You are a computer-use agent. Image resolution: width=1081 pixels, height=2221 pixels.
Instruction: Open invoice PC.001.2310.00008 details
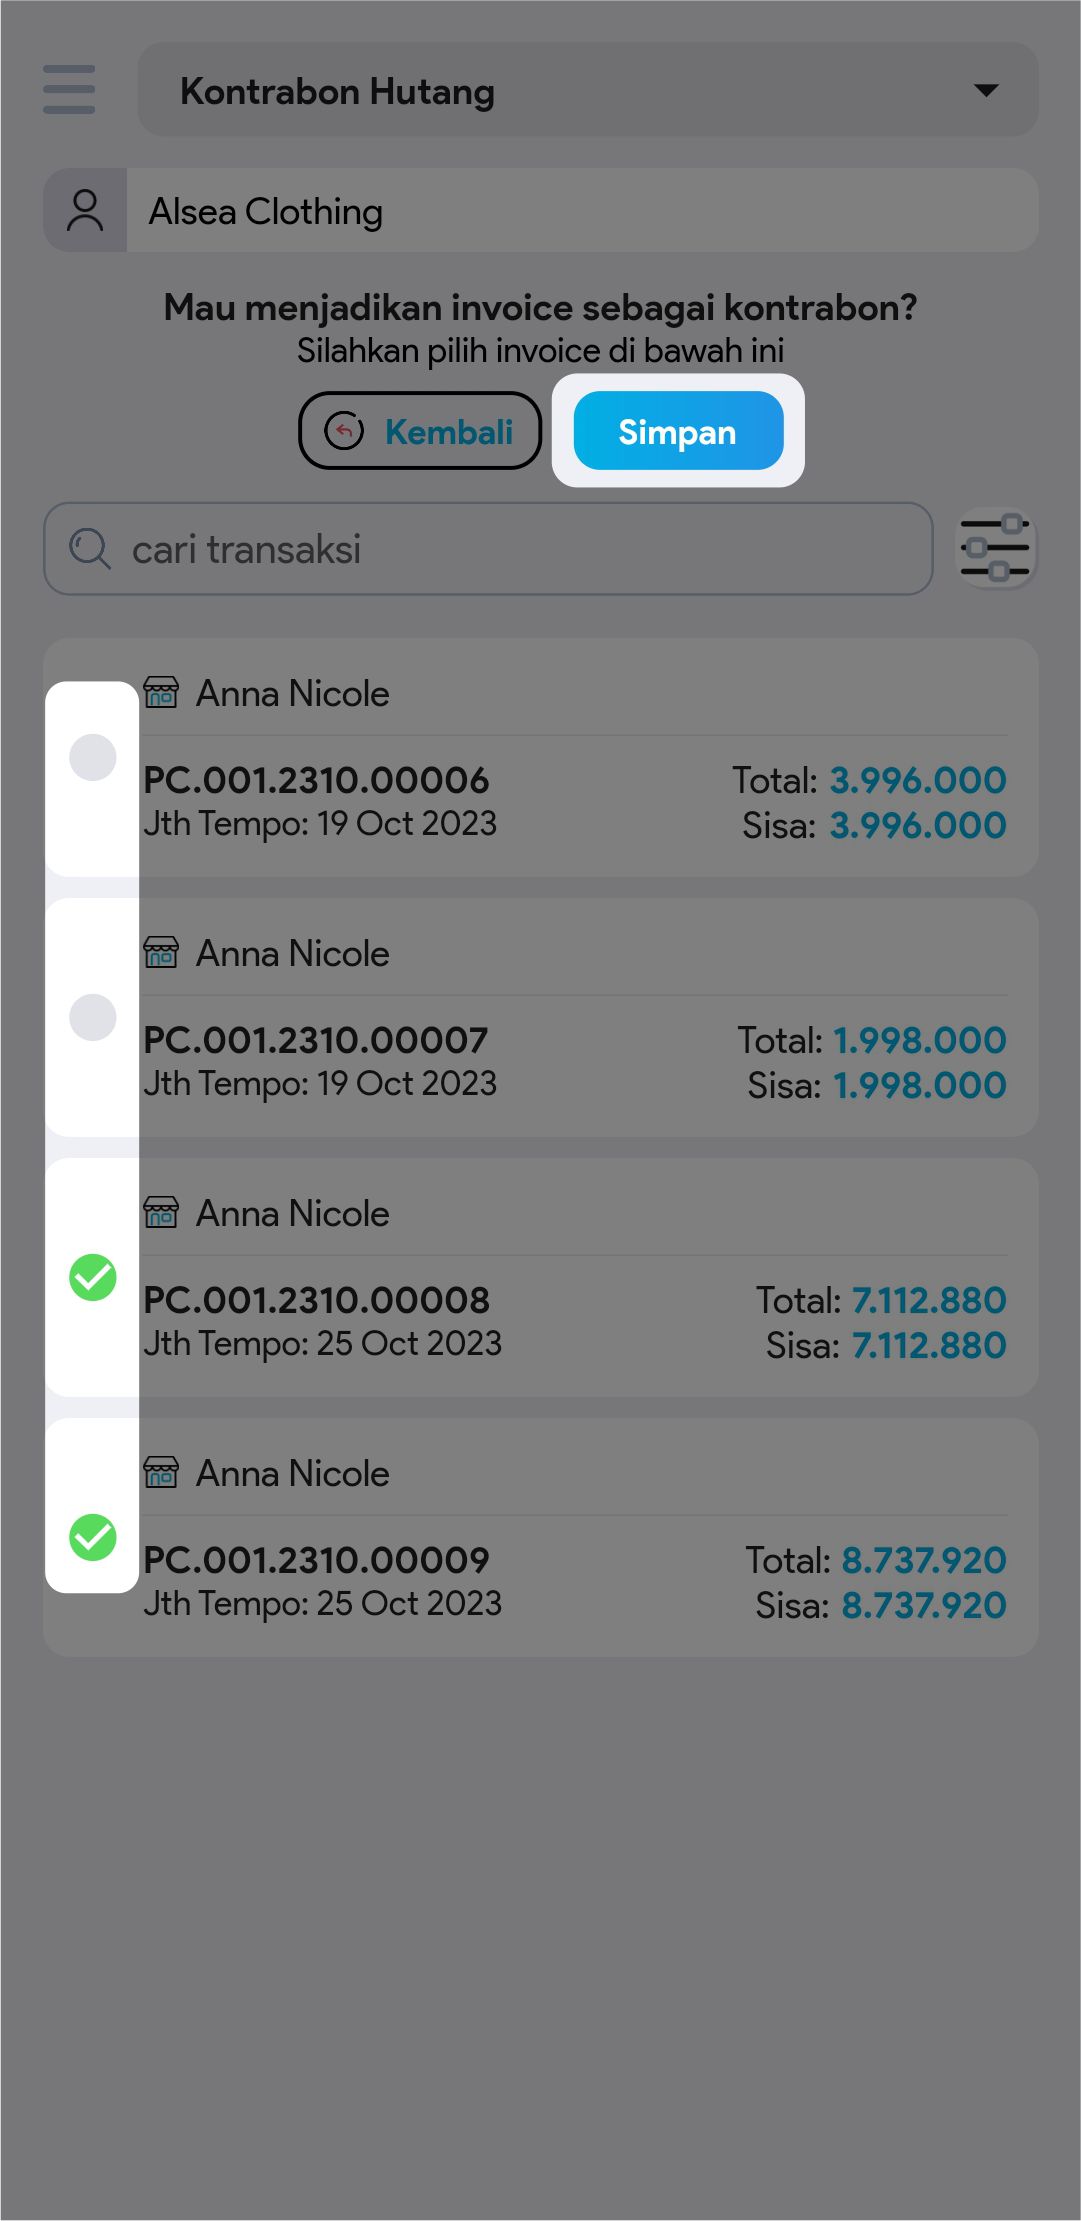tap(316, 1300)
